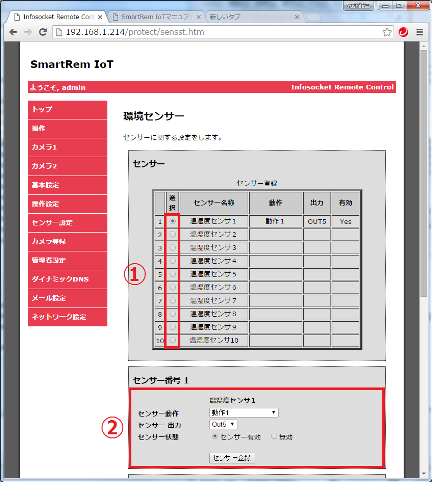This screenshot has width=432, height=482.
Task: Select radio button for sensor row 8
Action: [172, 314]
